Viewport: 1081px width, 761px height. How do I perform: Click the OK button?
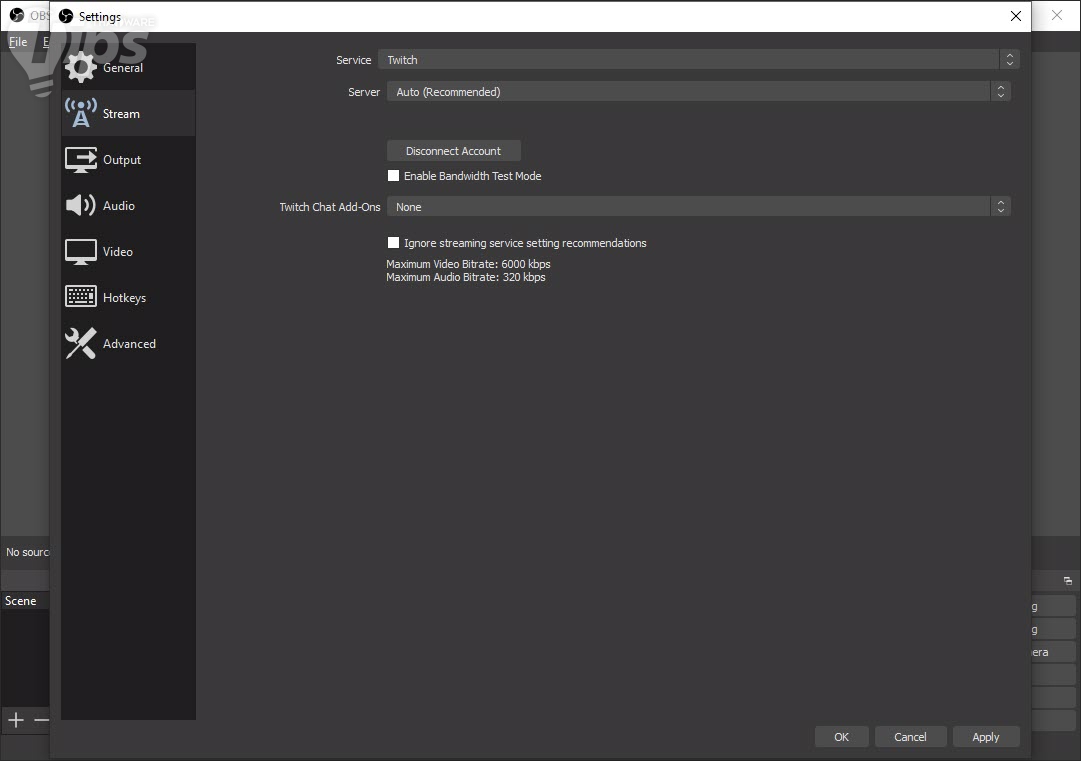coord(841,737)
